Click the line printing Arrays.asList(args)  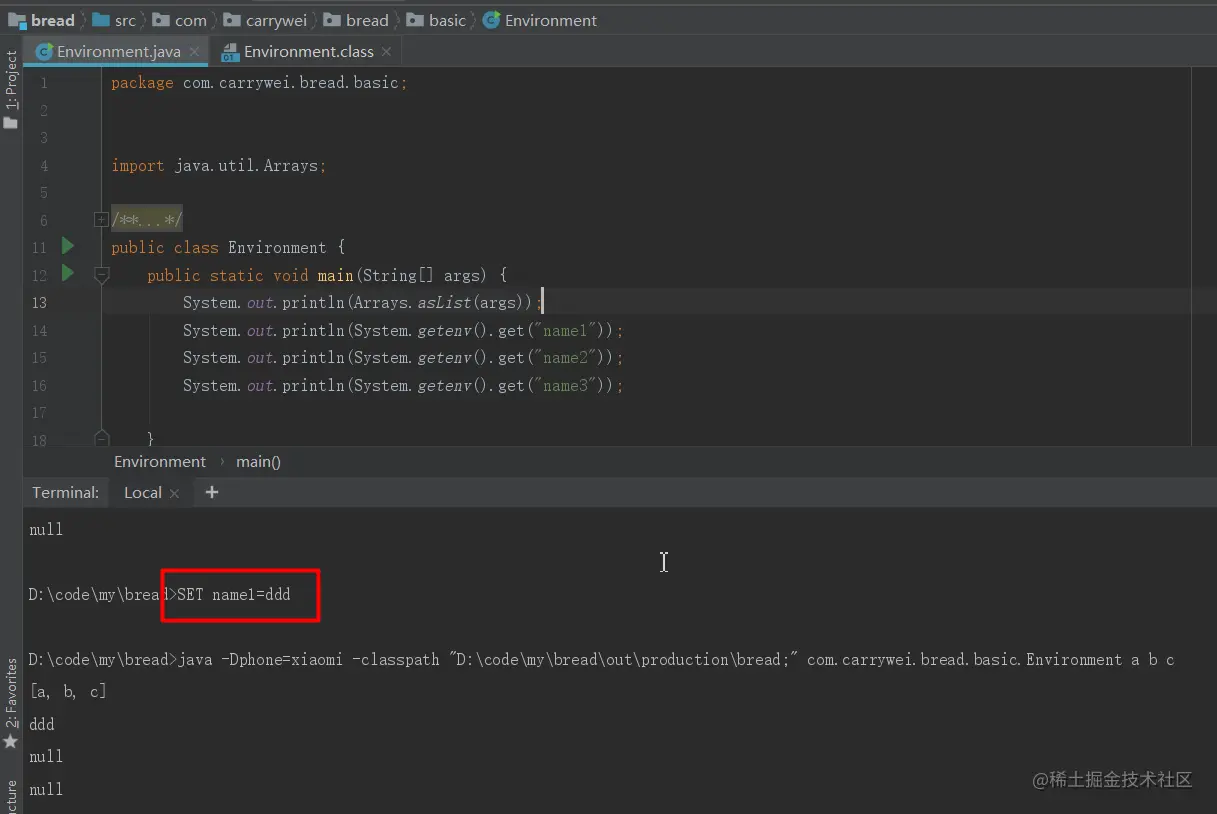click(363, 302)
